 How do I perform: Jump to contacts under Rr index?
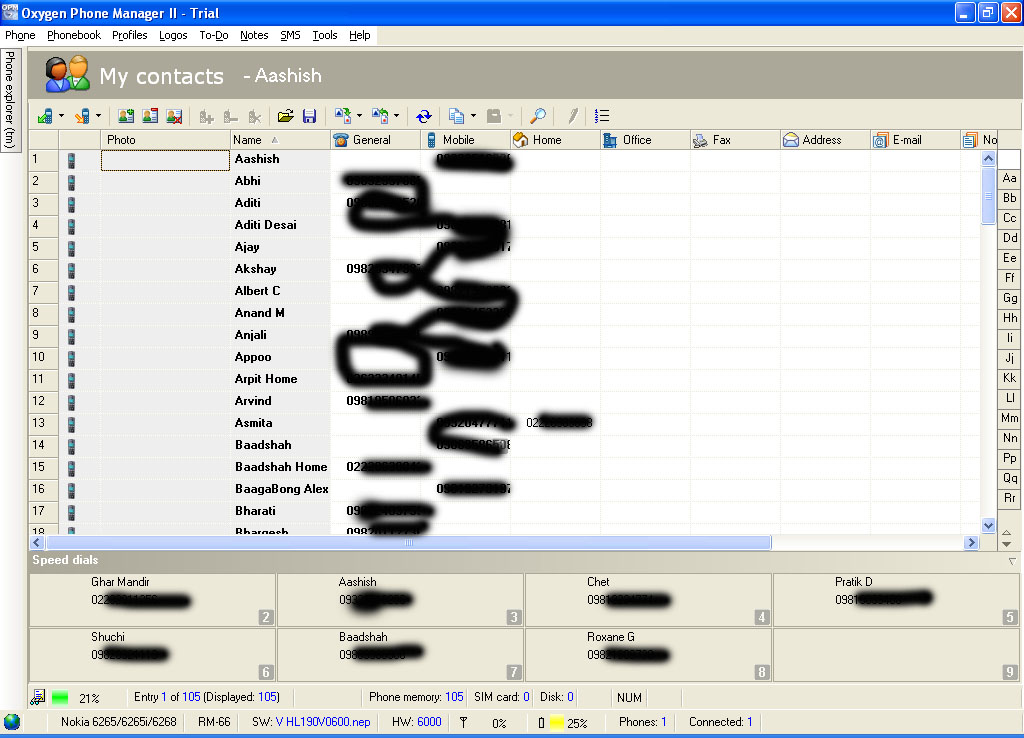coord(1009,498)
